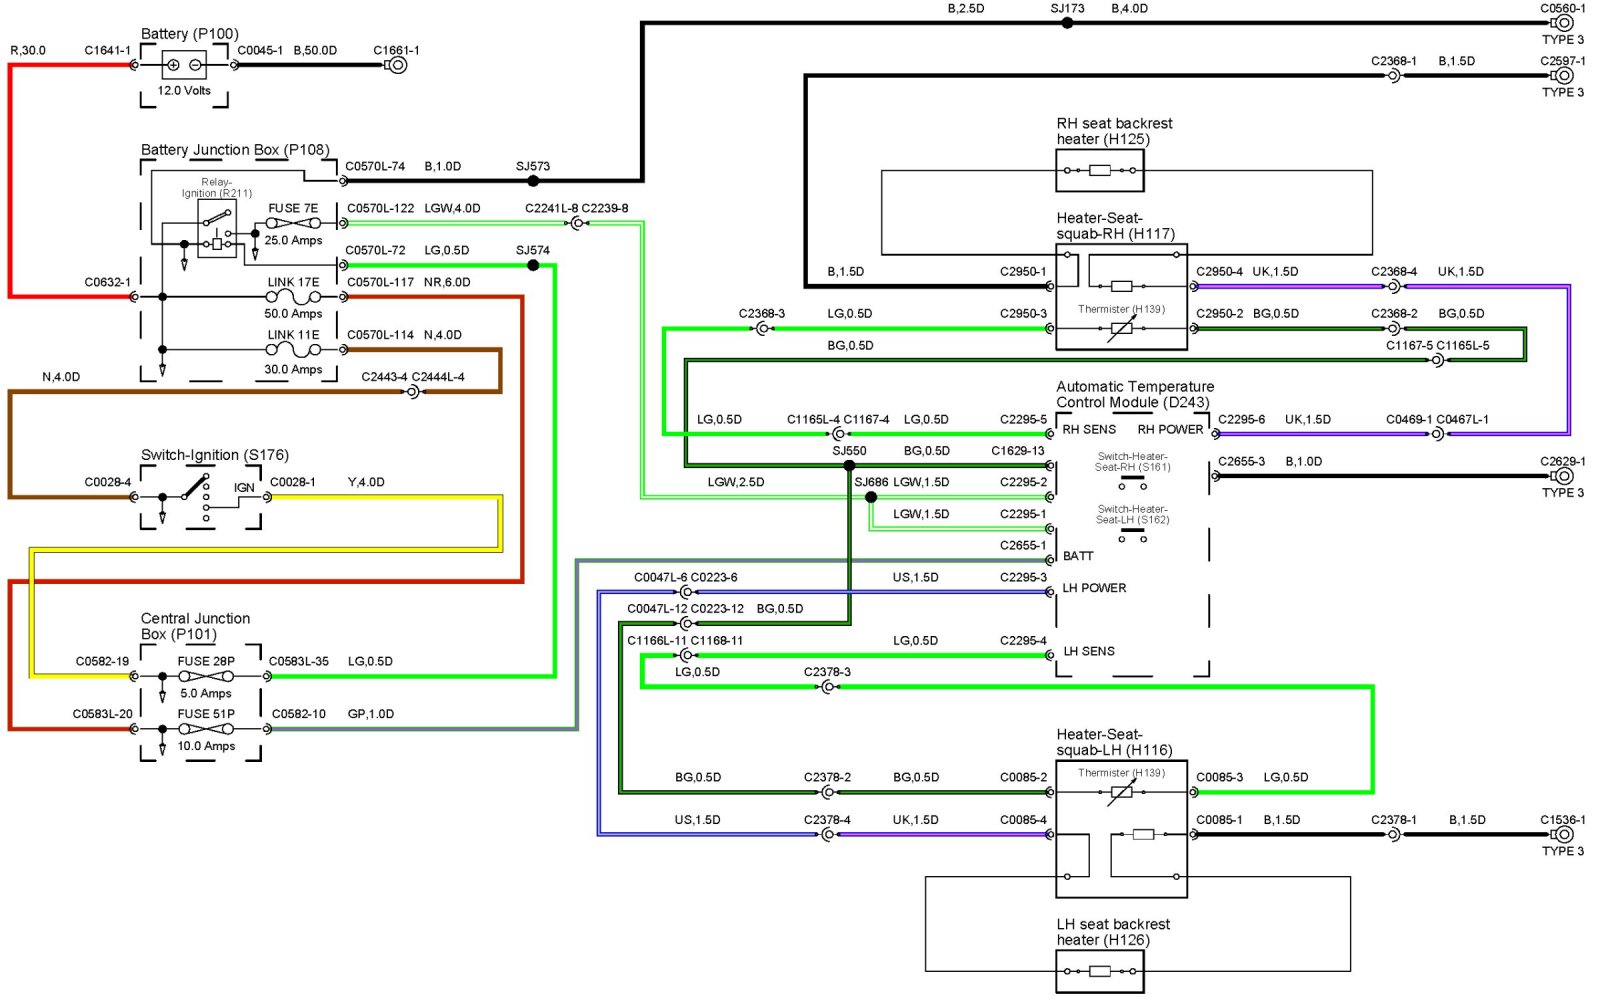Click the Switch-Heater-Seat-RH (S161) symbol

pyautogui.click(x=1133, y=482)
